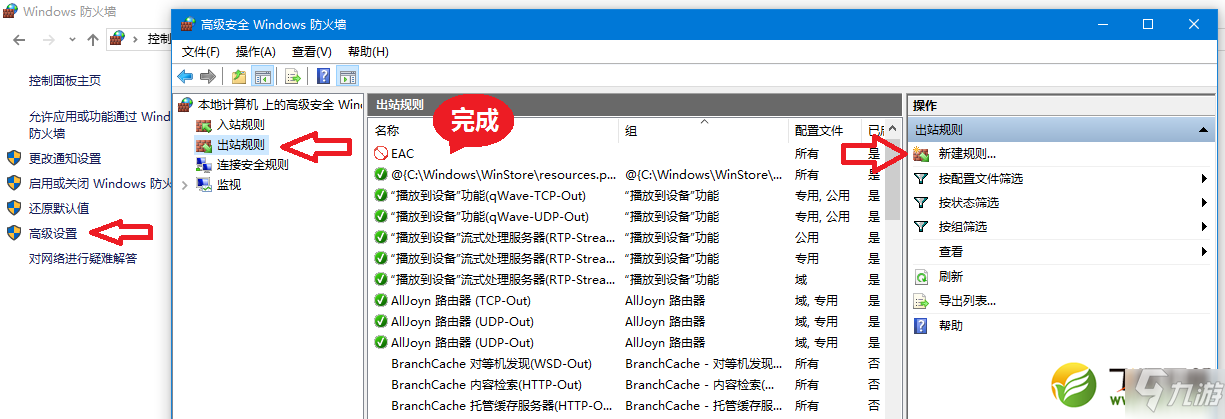Click 刷新 in the actions pane
The width and height of the screenshot is (1225, 419).
951,276
